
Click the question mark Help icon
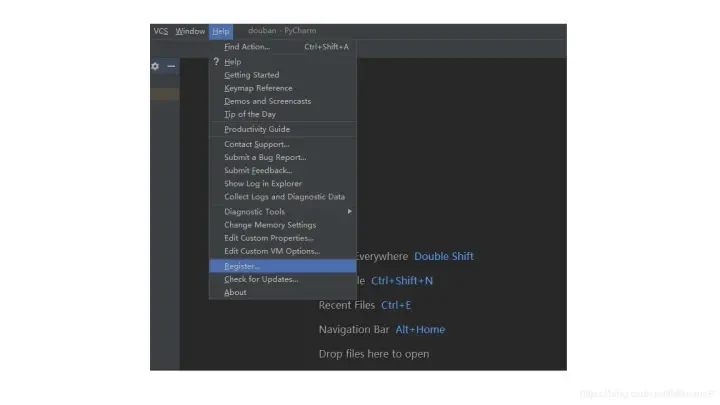click(215, 61)
